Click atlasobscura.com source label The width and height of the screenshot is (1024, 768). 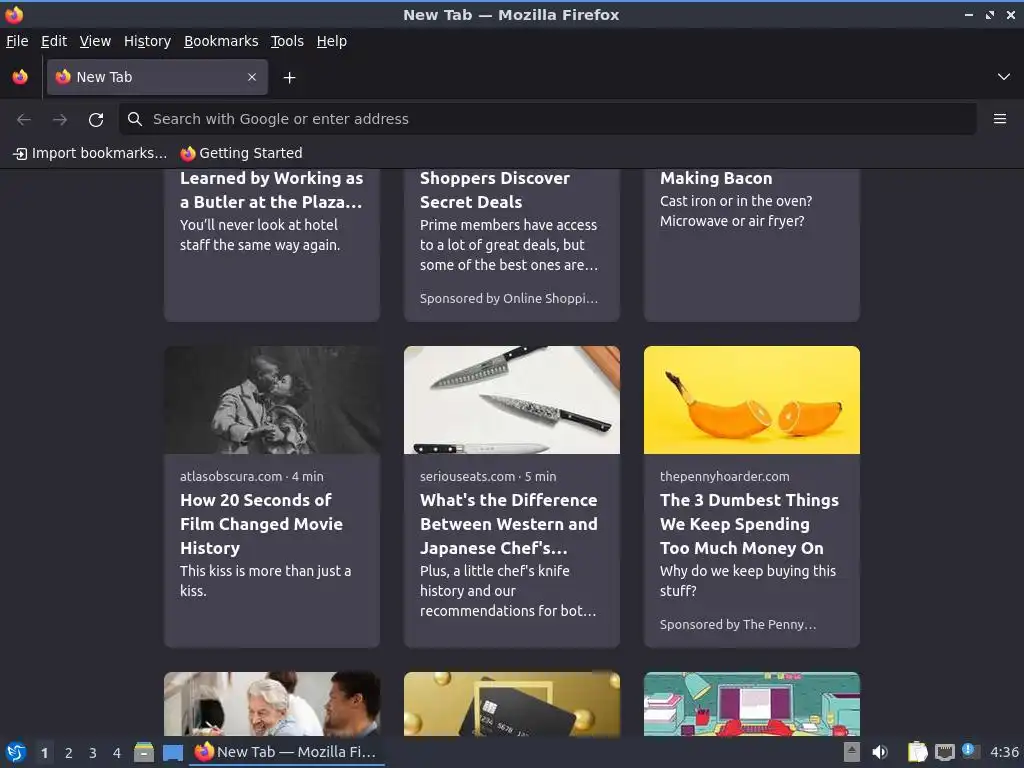231,477
